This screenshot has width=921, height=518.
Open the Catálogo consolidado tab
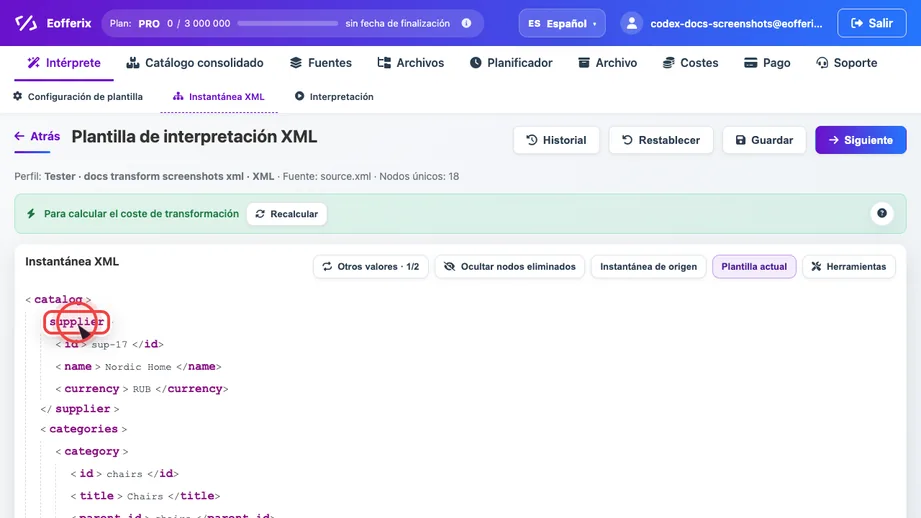pos(195,63)
